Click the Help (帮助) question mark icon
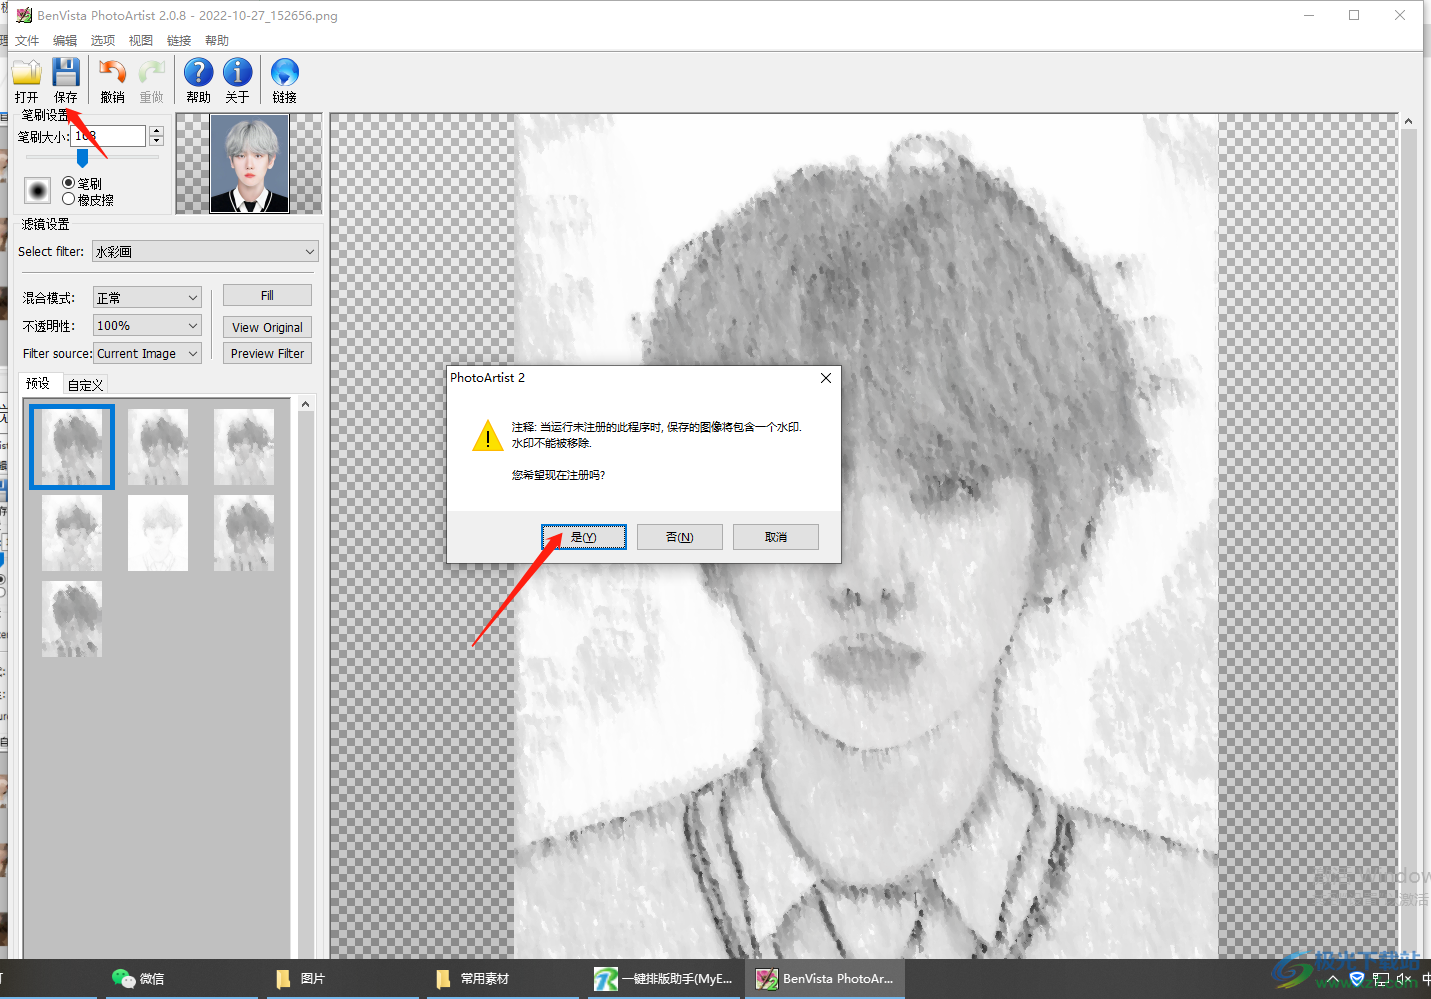Viewport: 1431px width, 999px height. [x=198, y=73]
